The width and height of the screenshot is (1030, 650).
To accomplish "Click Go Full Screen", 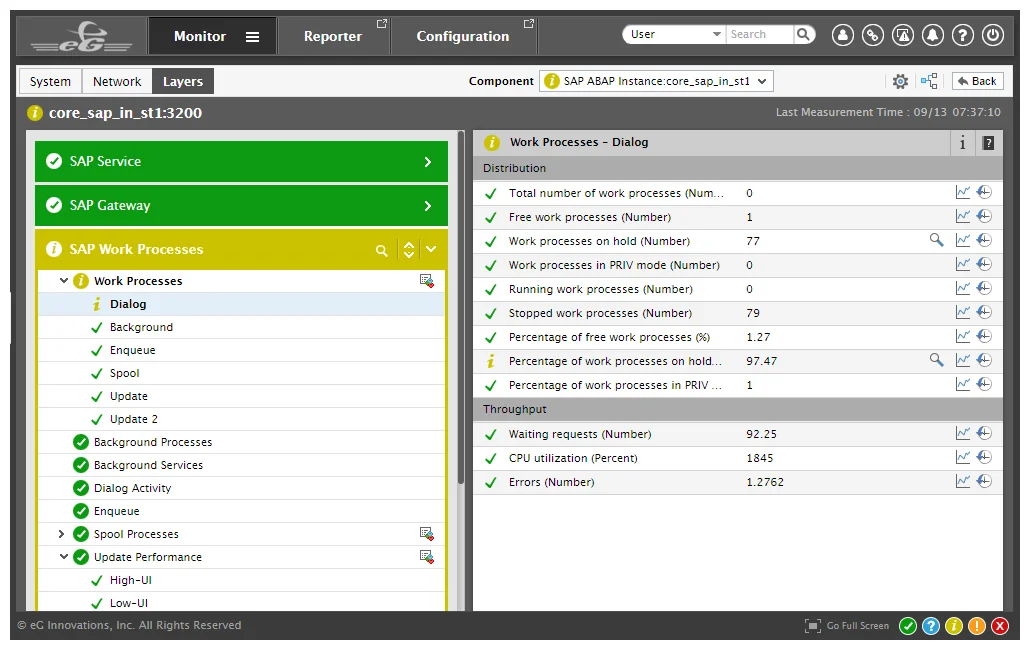I will coord(847,626).
